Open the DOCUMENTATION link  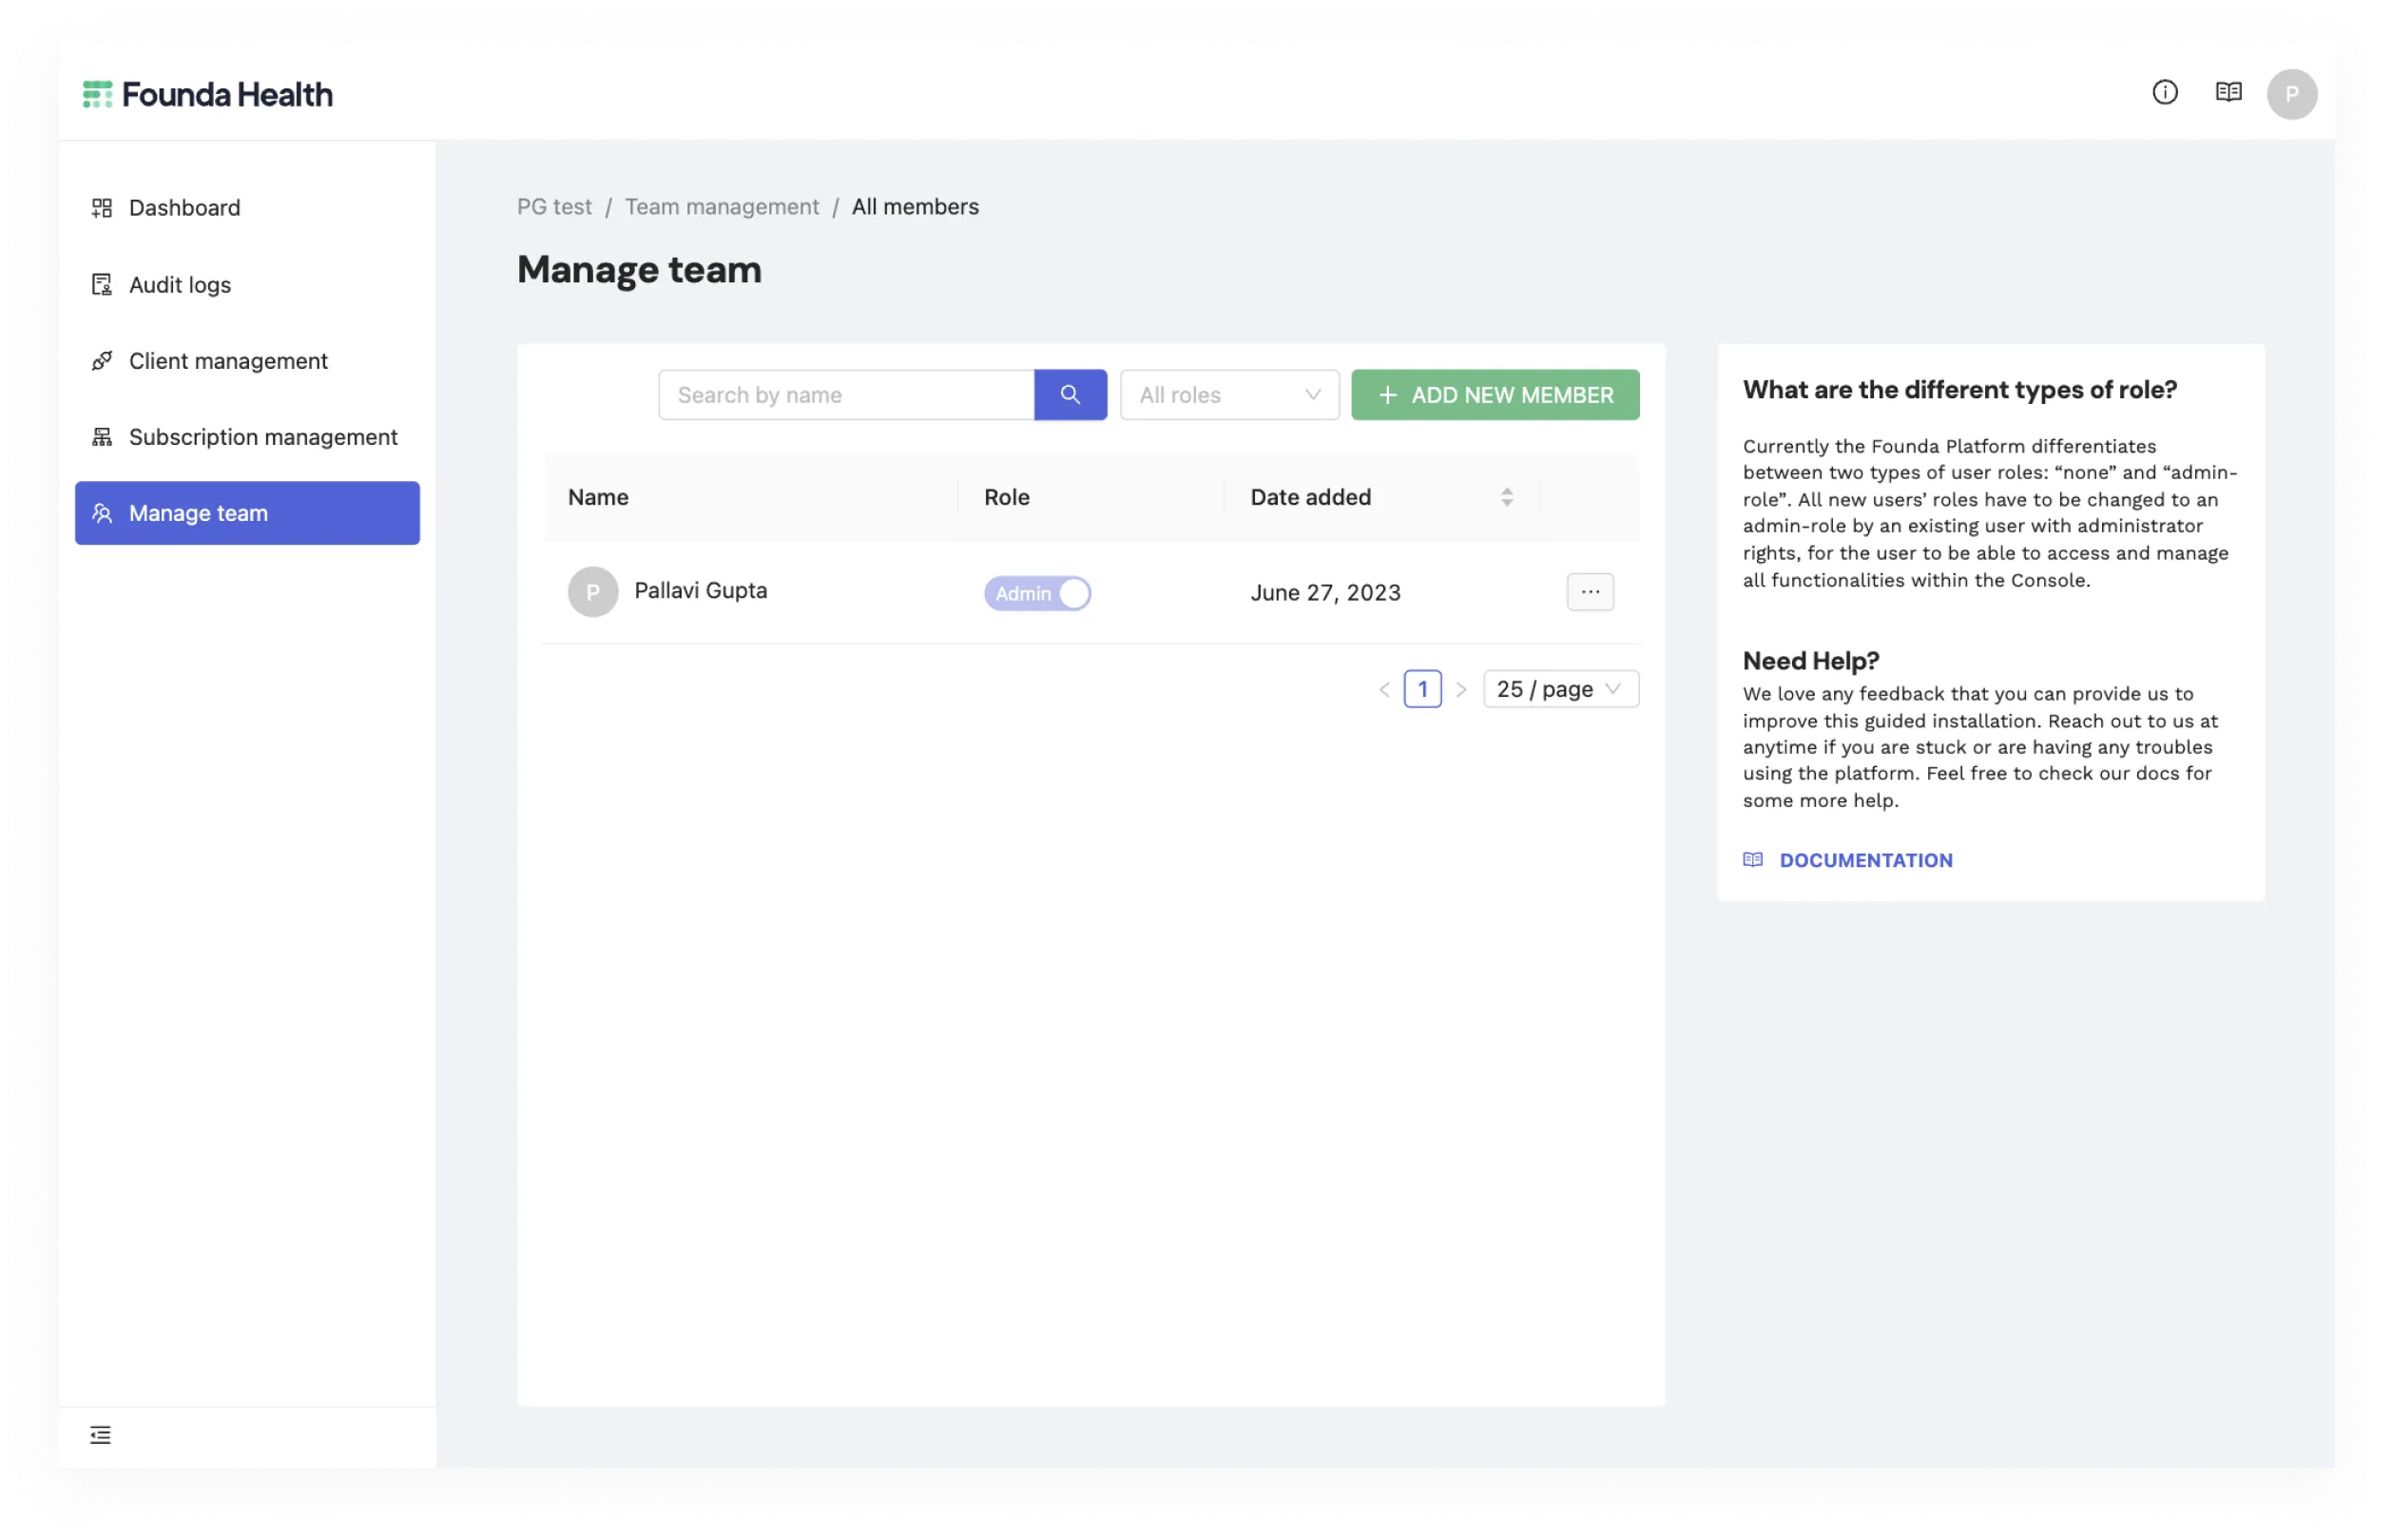click(1865, 860)
